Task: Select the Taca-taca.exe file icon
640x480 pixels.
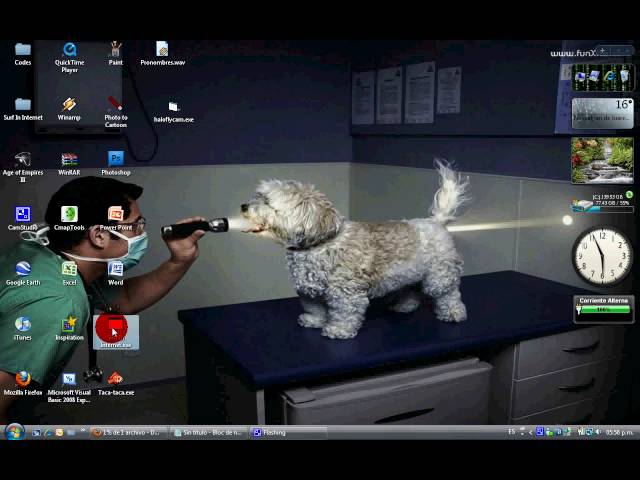Action: [x=116, y=384]
